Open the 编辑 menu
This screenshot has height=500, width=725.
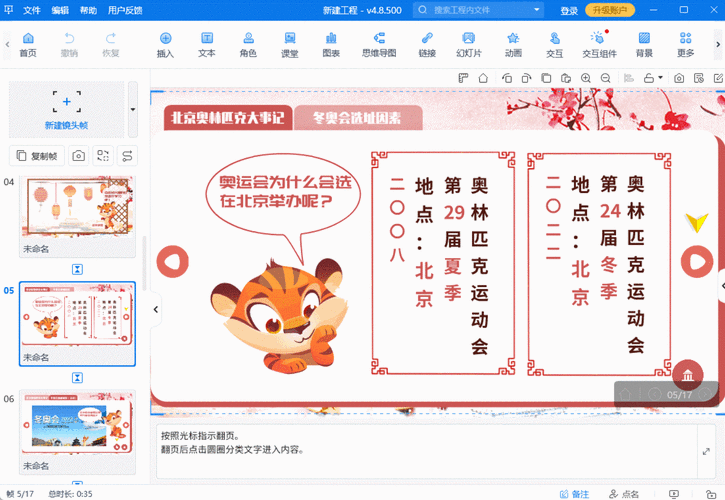[x=60, y=10]
